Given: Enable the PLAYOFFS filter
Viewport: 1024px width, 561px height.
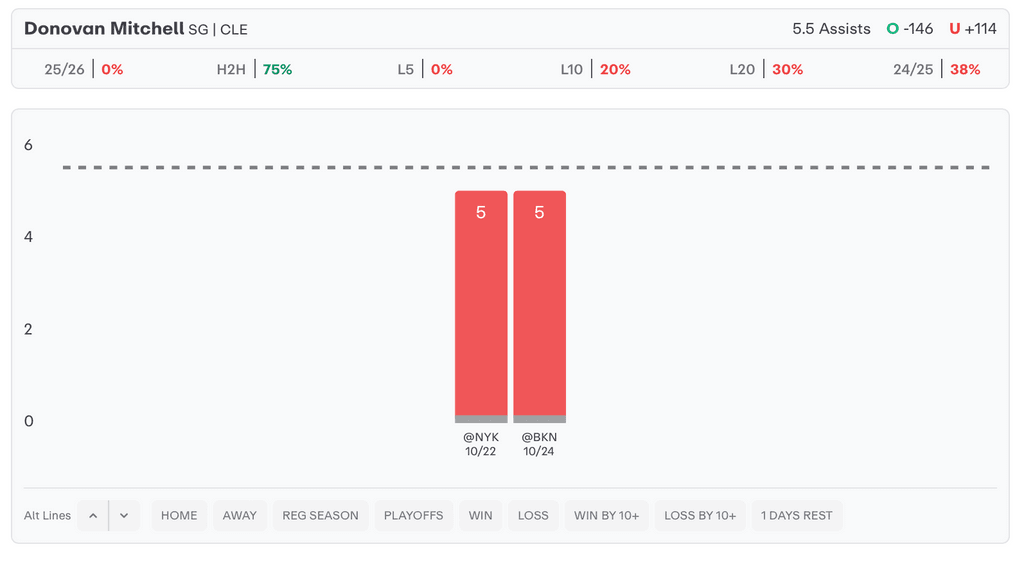Looking at the screenshot, I should coord(414,516).
